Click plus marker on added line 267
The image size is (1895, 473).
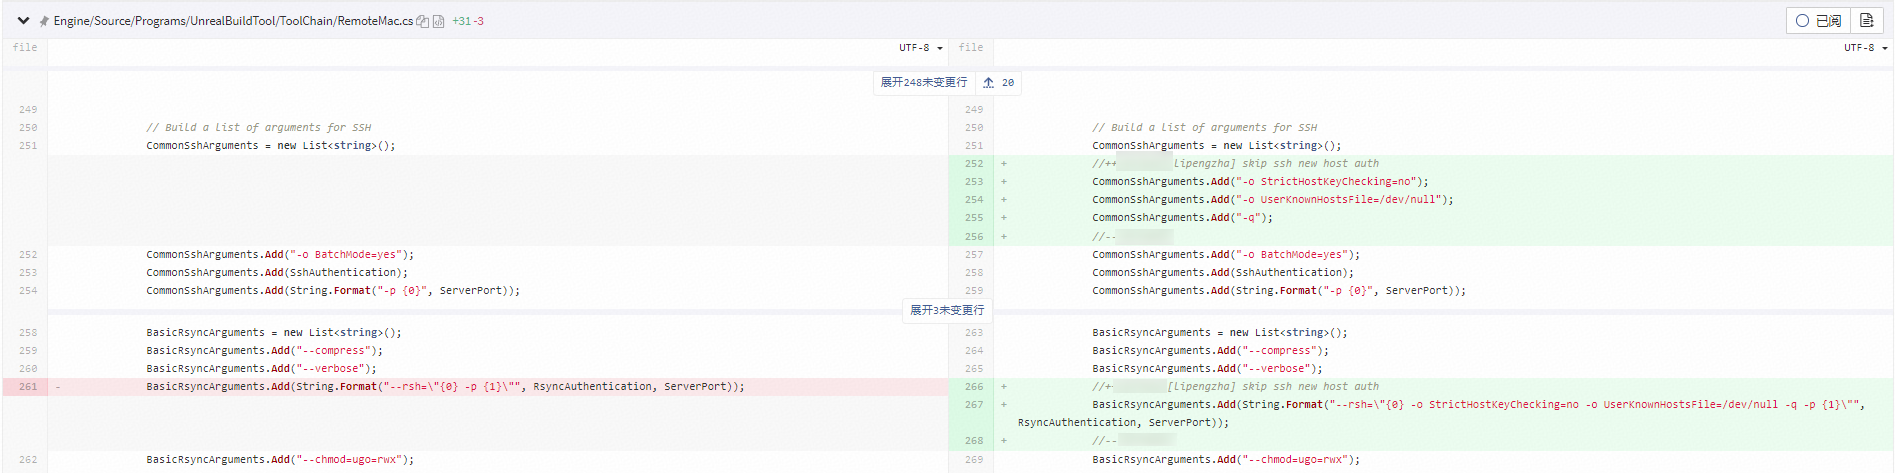click(1003, 405)
